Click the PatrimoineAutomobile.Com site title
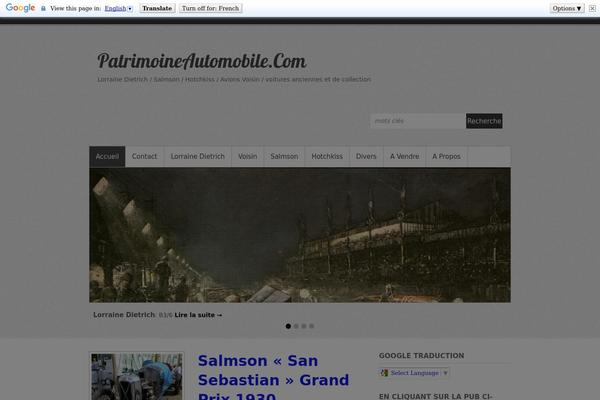 point(202,60)
